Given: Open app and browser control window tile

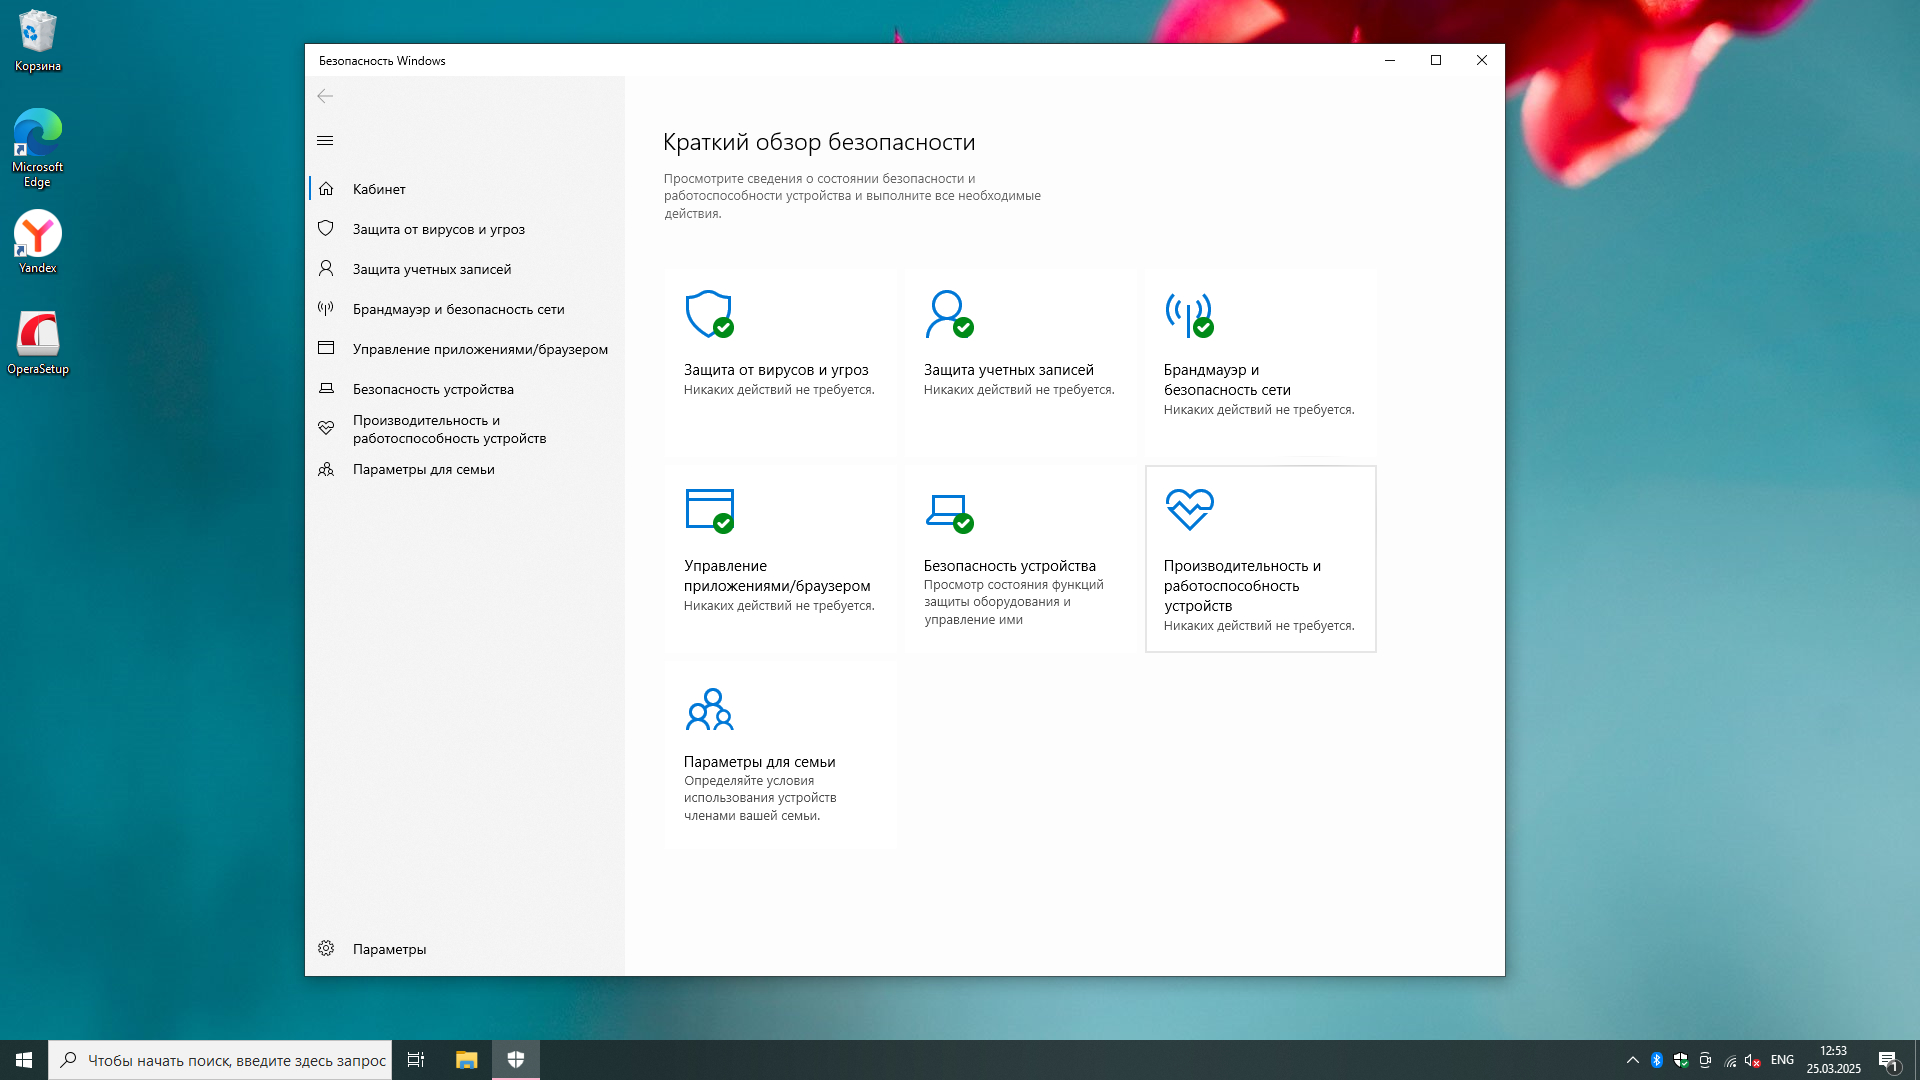Looking at the screenshot, I should [779, 557].
